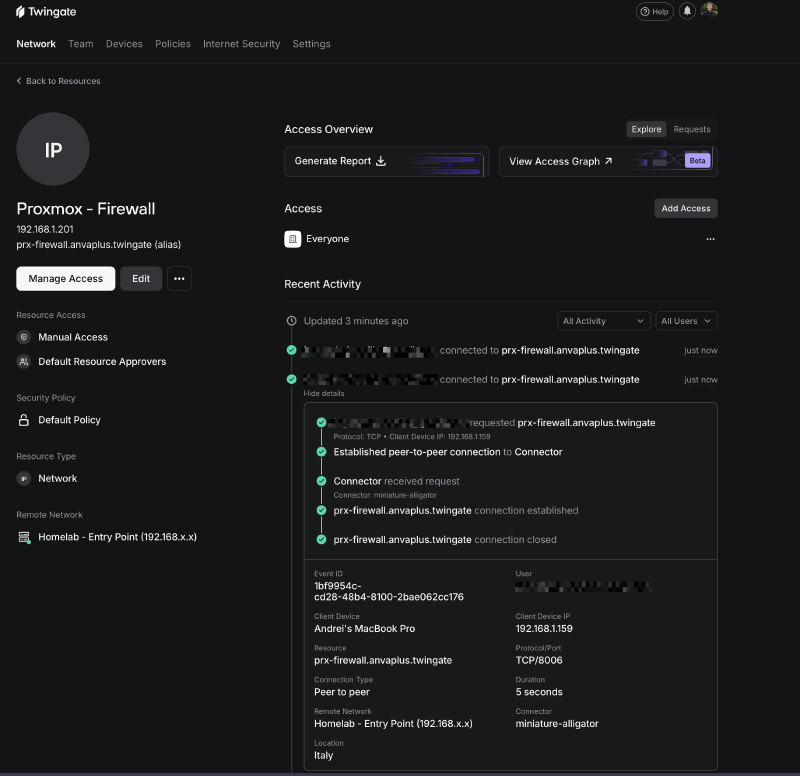This screenshot has width=800, height=776.
Task: Open the Help menu
Action: pos(655,12)
